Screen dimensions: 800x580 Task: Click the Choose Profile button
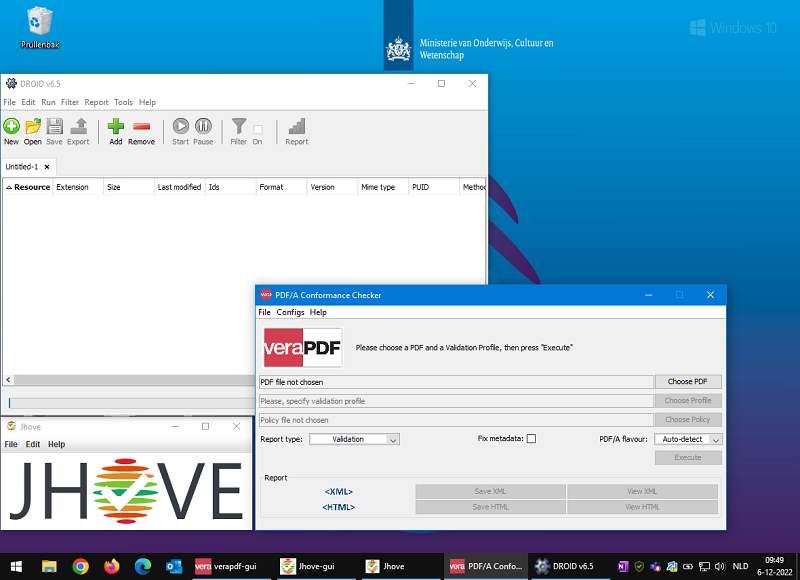pos(688,400)
